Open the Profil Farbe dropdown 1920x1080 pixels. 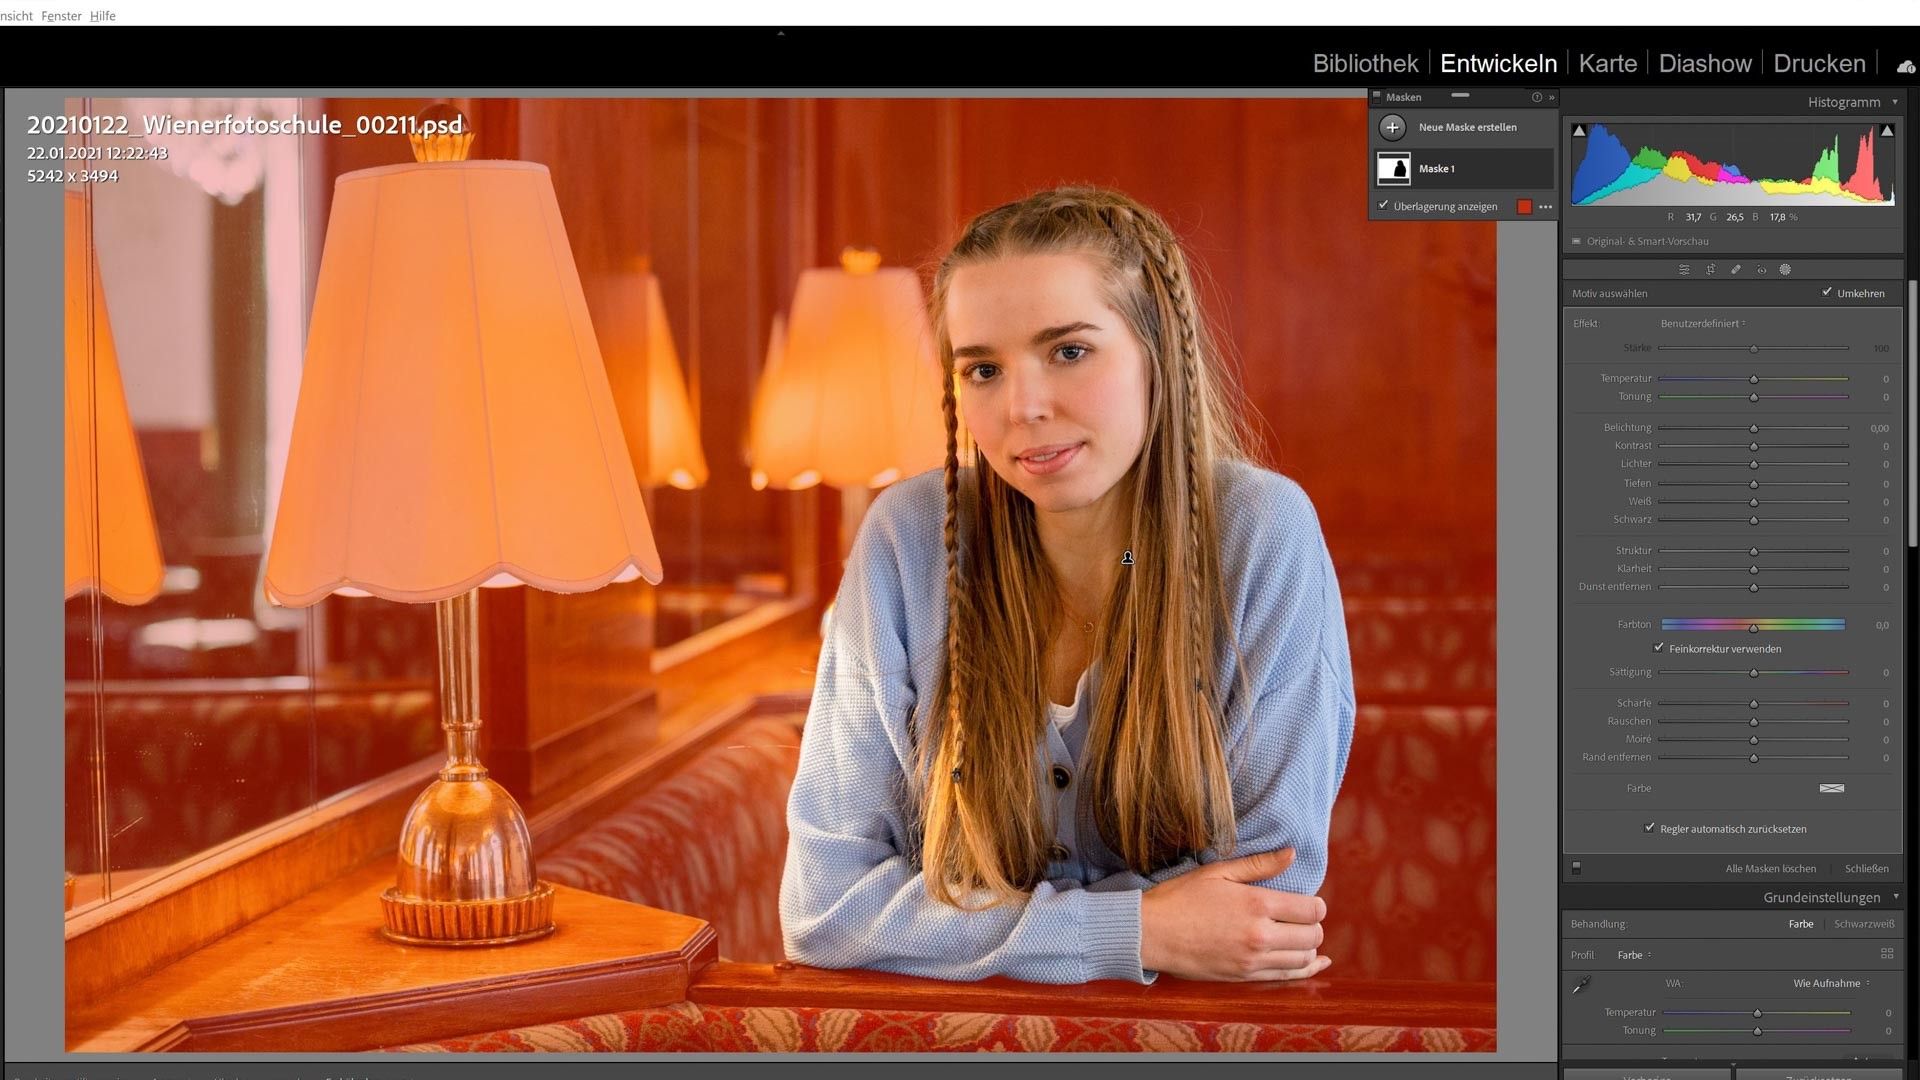click(x=1634, y=955)
